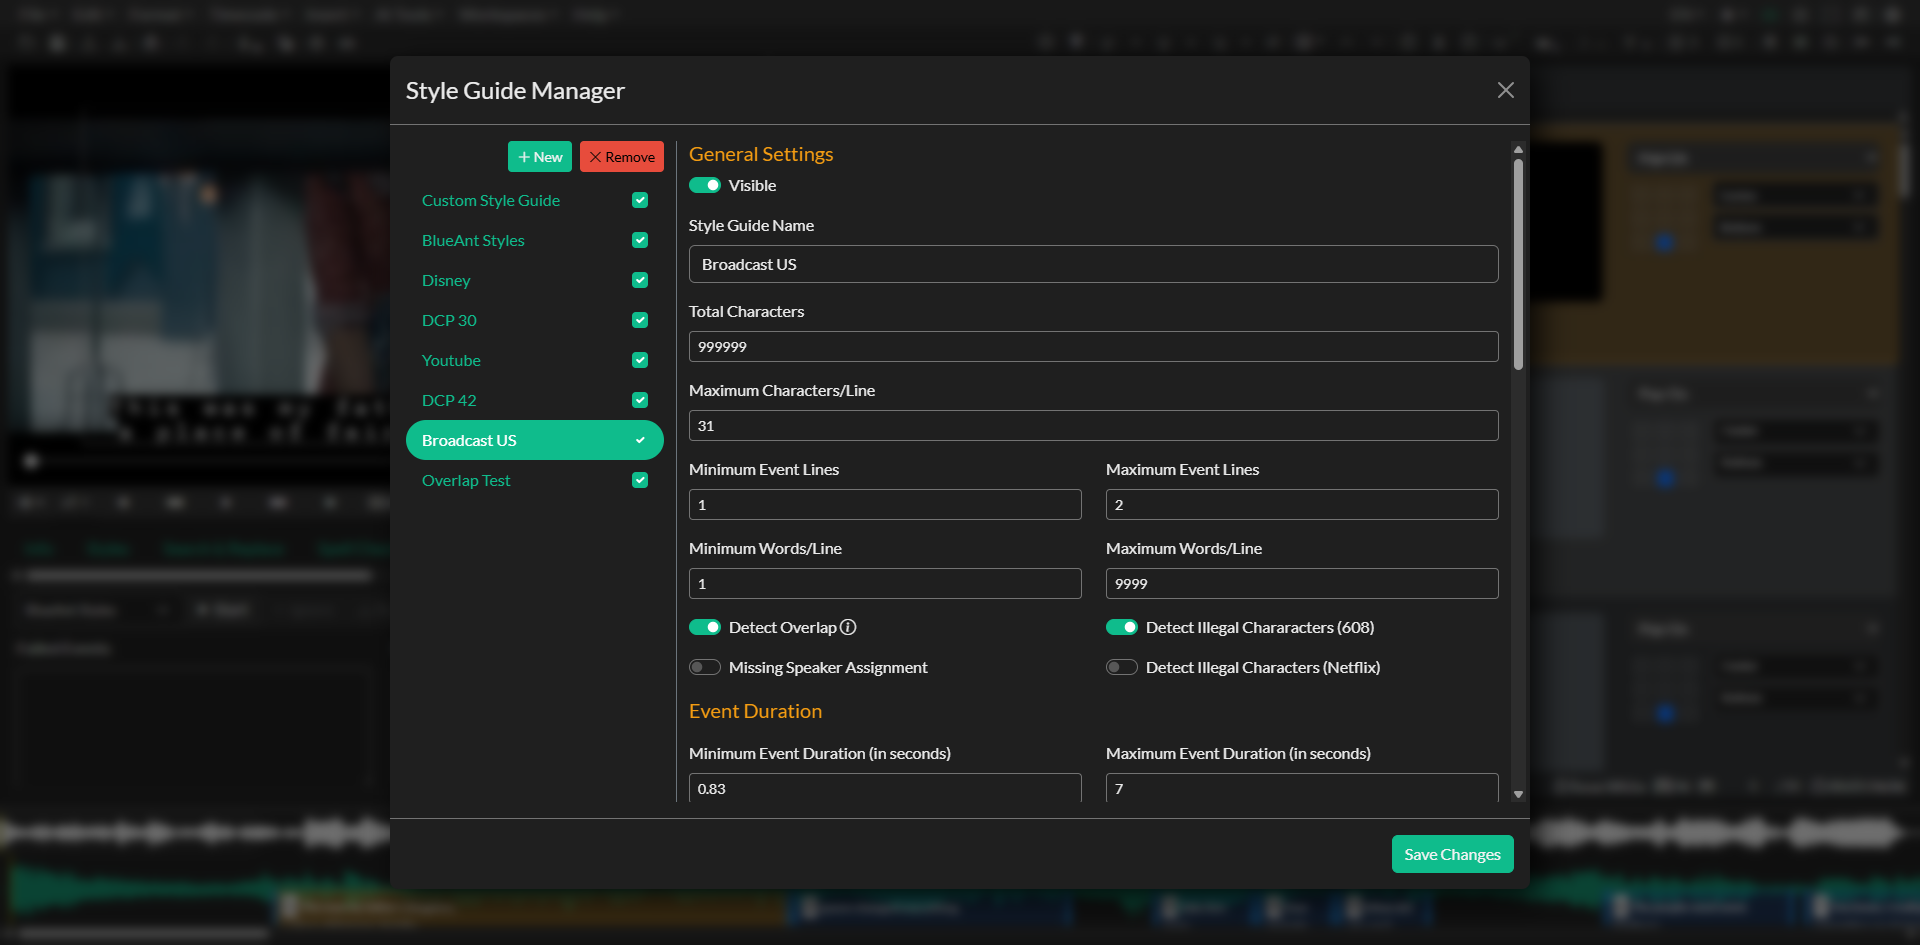Viewport: 1920px width, 945px height.
Task: Click the Detect Overlap info icon
Action: 848,627
